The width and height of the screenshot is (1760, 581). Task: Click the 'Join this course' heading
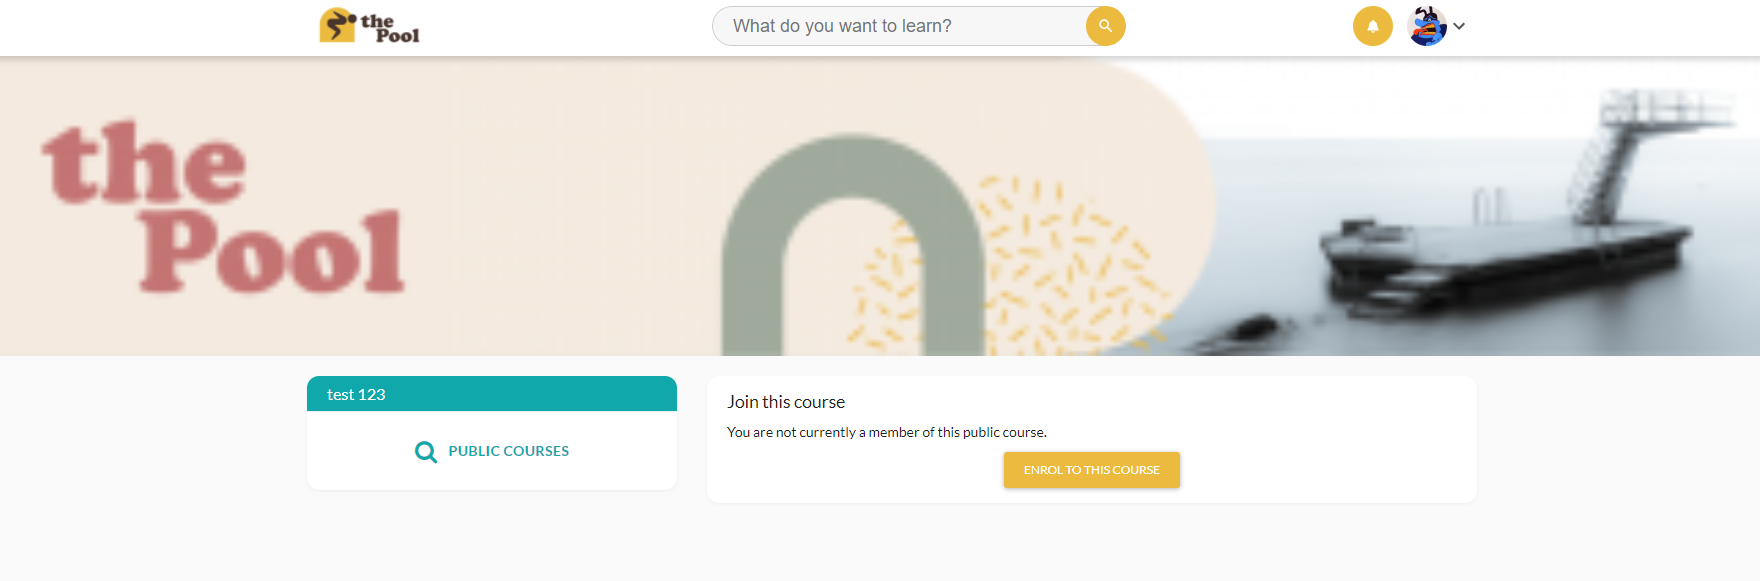(x=786, y=402)
